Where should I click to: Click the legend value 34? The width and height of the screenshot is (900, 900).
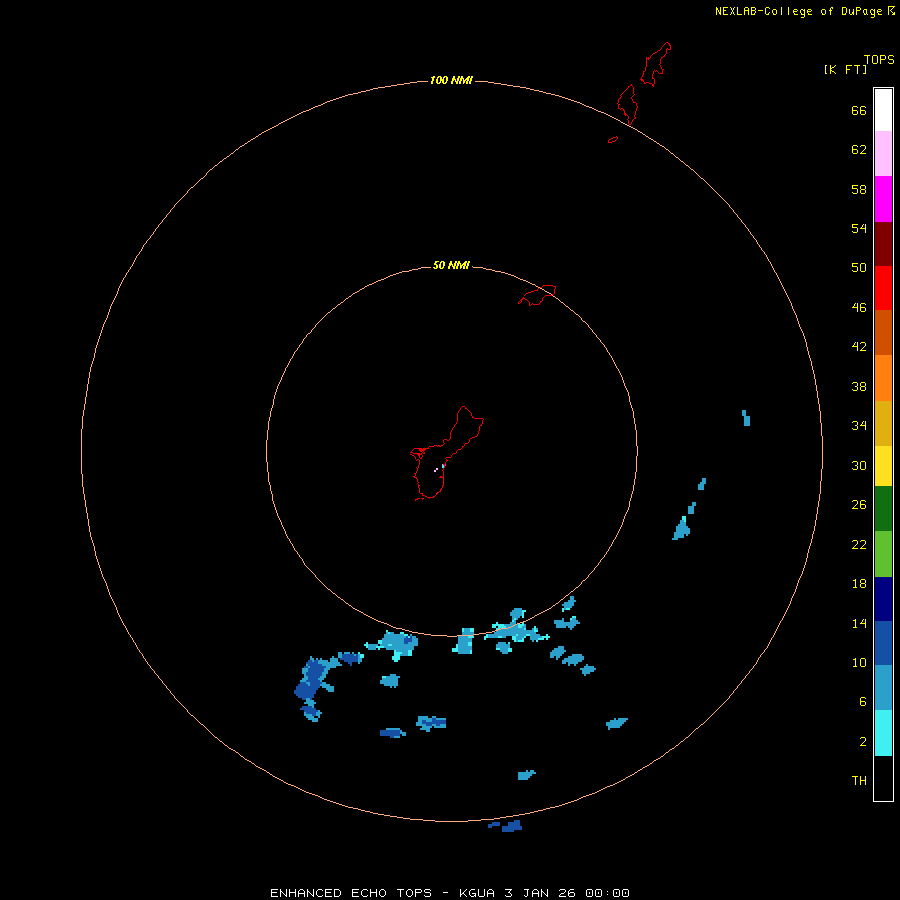coord(859,426)
